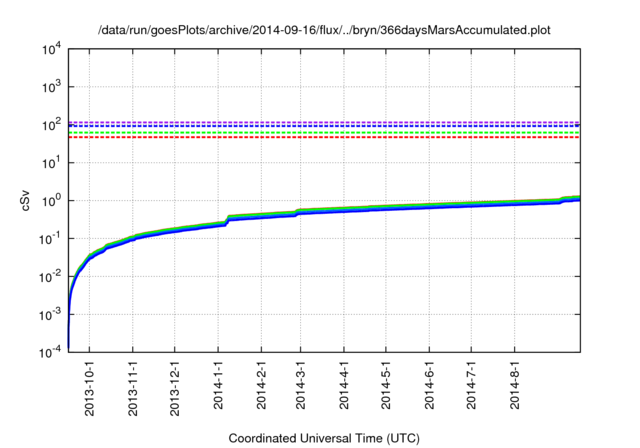Click the 2014-5-1 date label
The width and height of the screenshot is (640, 448).
(x=386, y=385)
